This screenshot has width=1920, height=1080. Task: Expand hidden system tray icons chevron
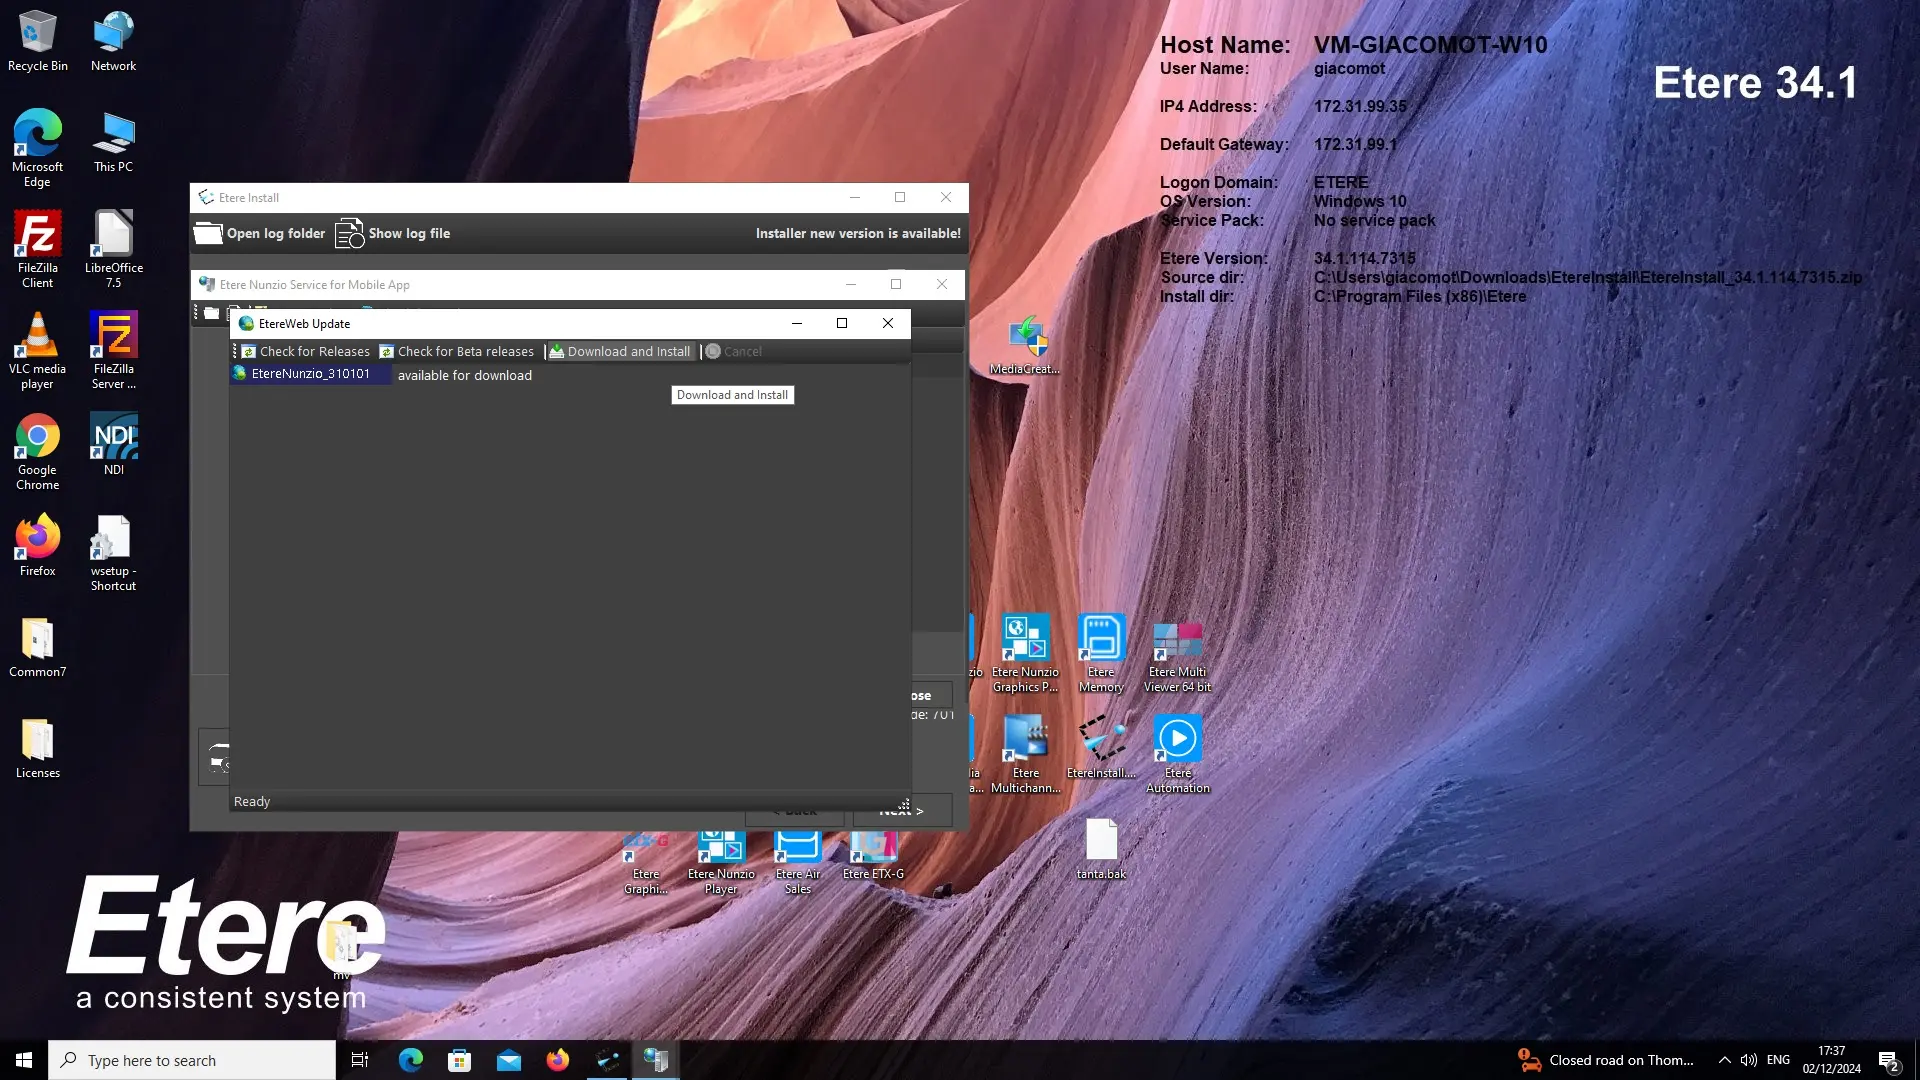tap(1724, 1060)
